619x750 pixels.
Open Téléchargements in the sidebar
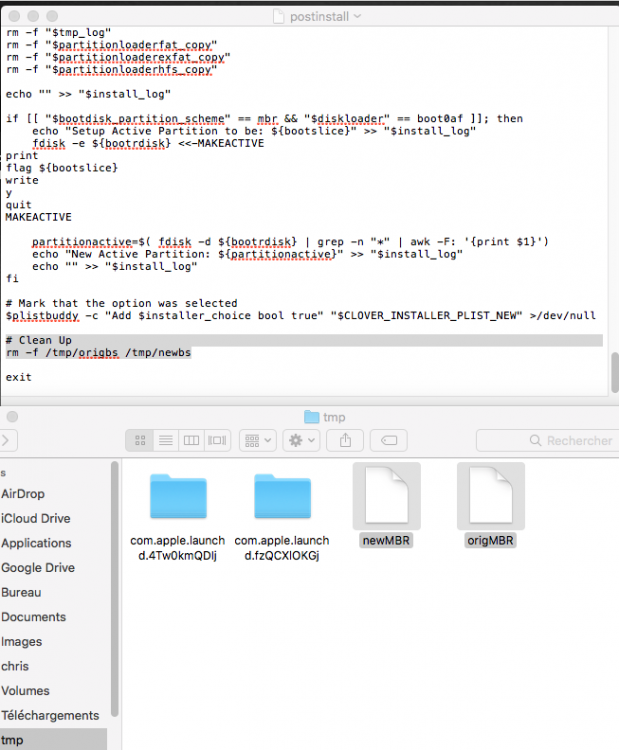(x=50, y=715)
